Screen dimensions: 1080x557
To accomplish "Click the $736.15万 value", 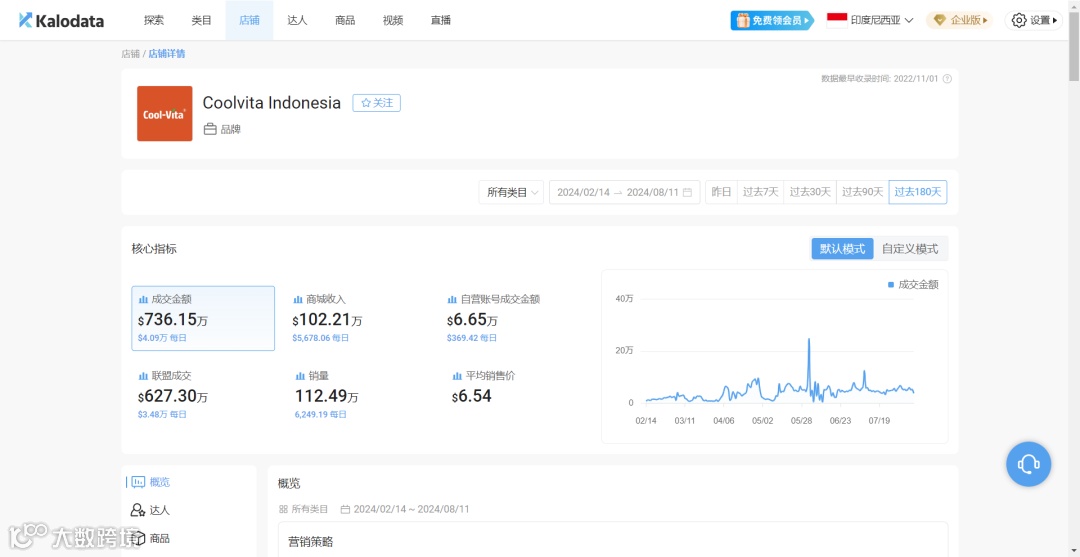I will pos(173,319).
